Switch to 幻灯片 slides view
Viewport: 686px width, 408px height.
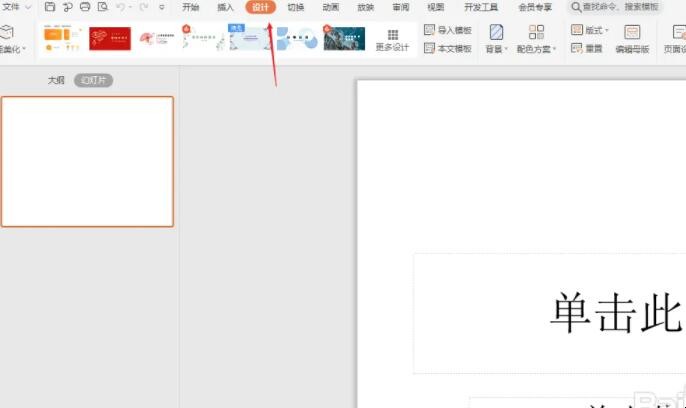click(x=93, y=80)
